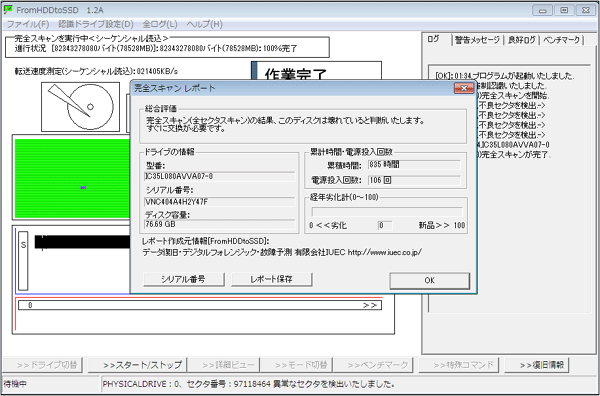
Task: Click the レポート保存 button
Action: (272, 279)
